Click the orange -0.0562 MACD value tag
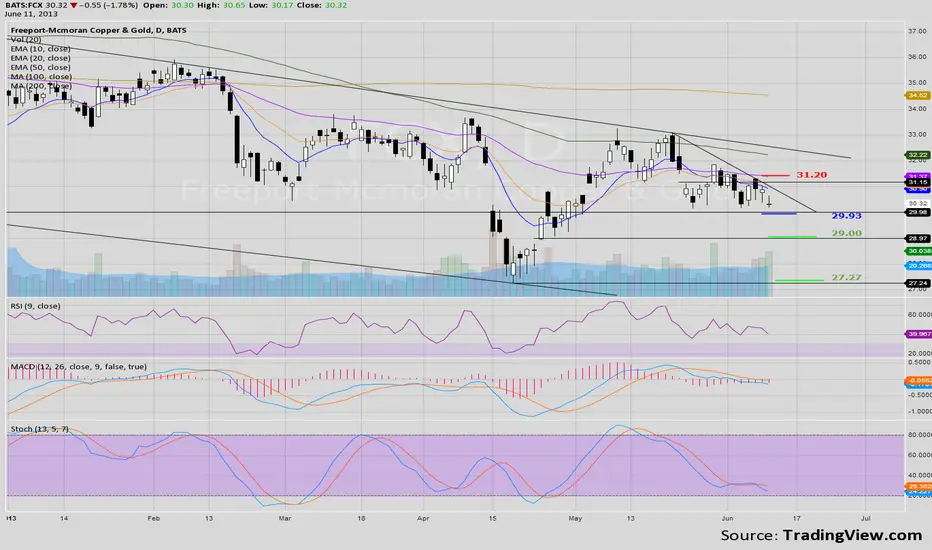Viewport: 932px width, 550px height. 919,381
